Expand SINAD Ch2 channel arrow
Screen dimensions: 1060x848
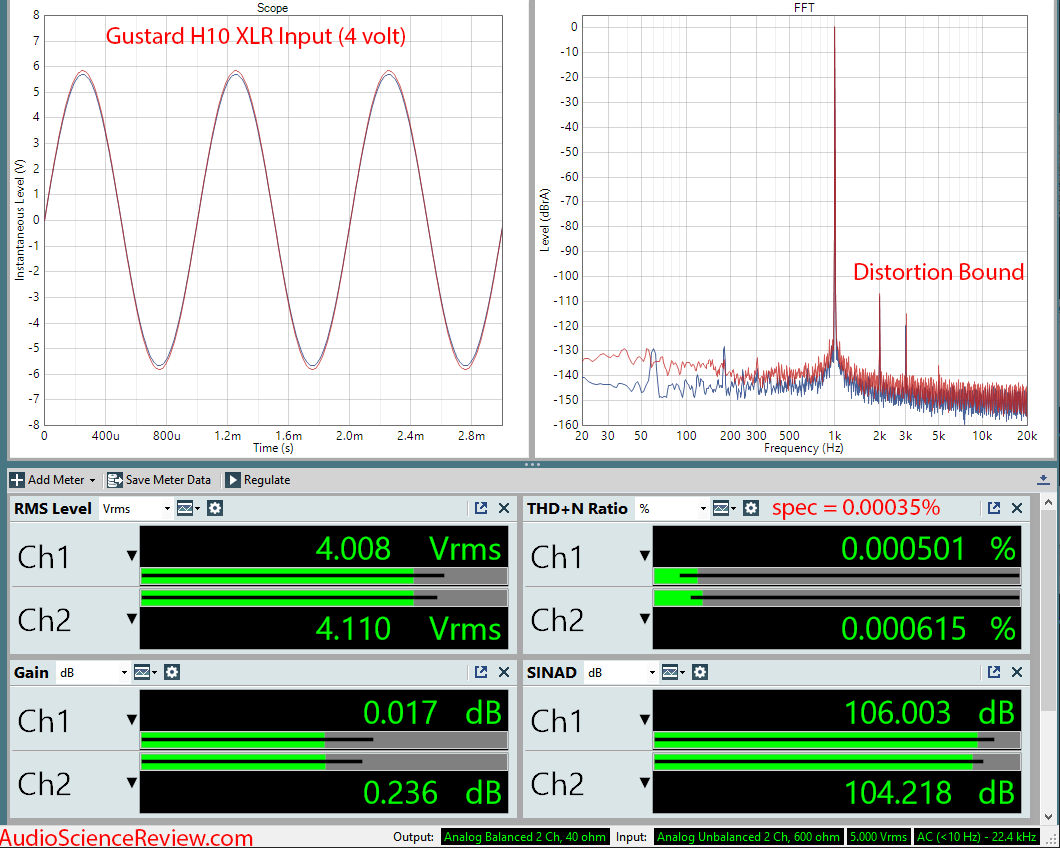(645, 782)
